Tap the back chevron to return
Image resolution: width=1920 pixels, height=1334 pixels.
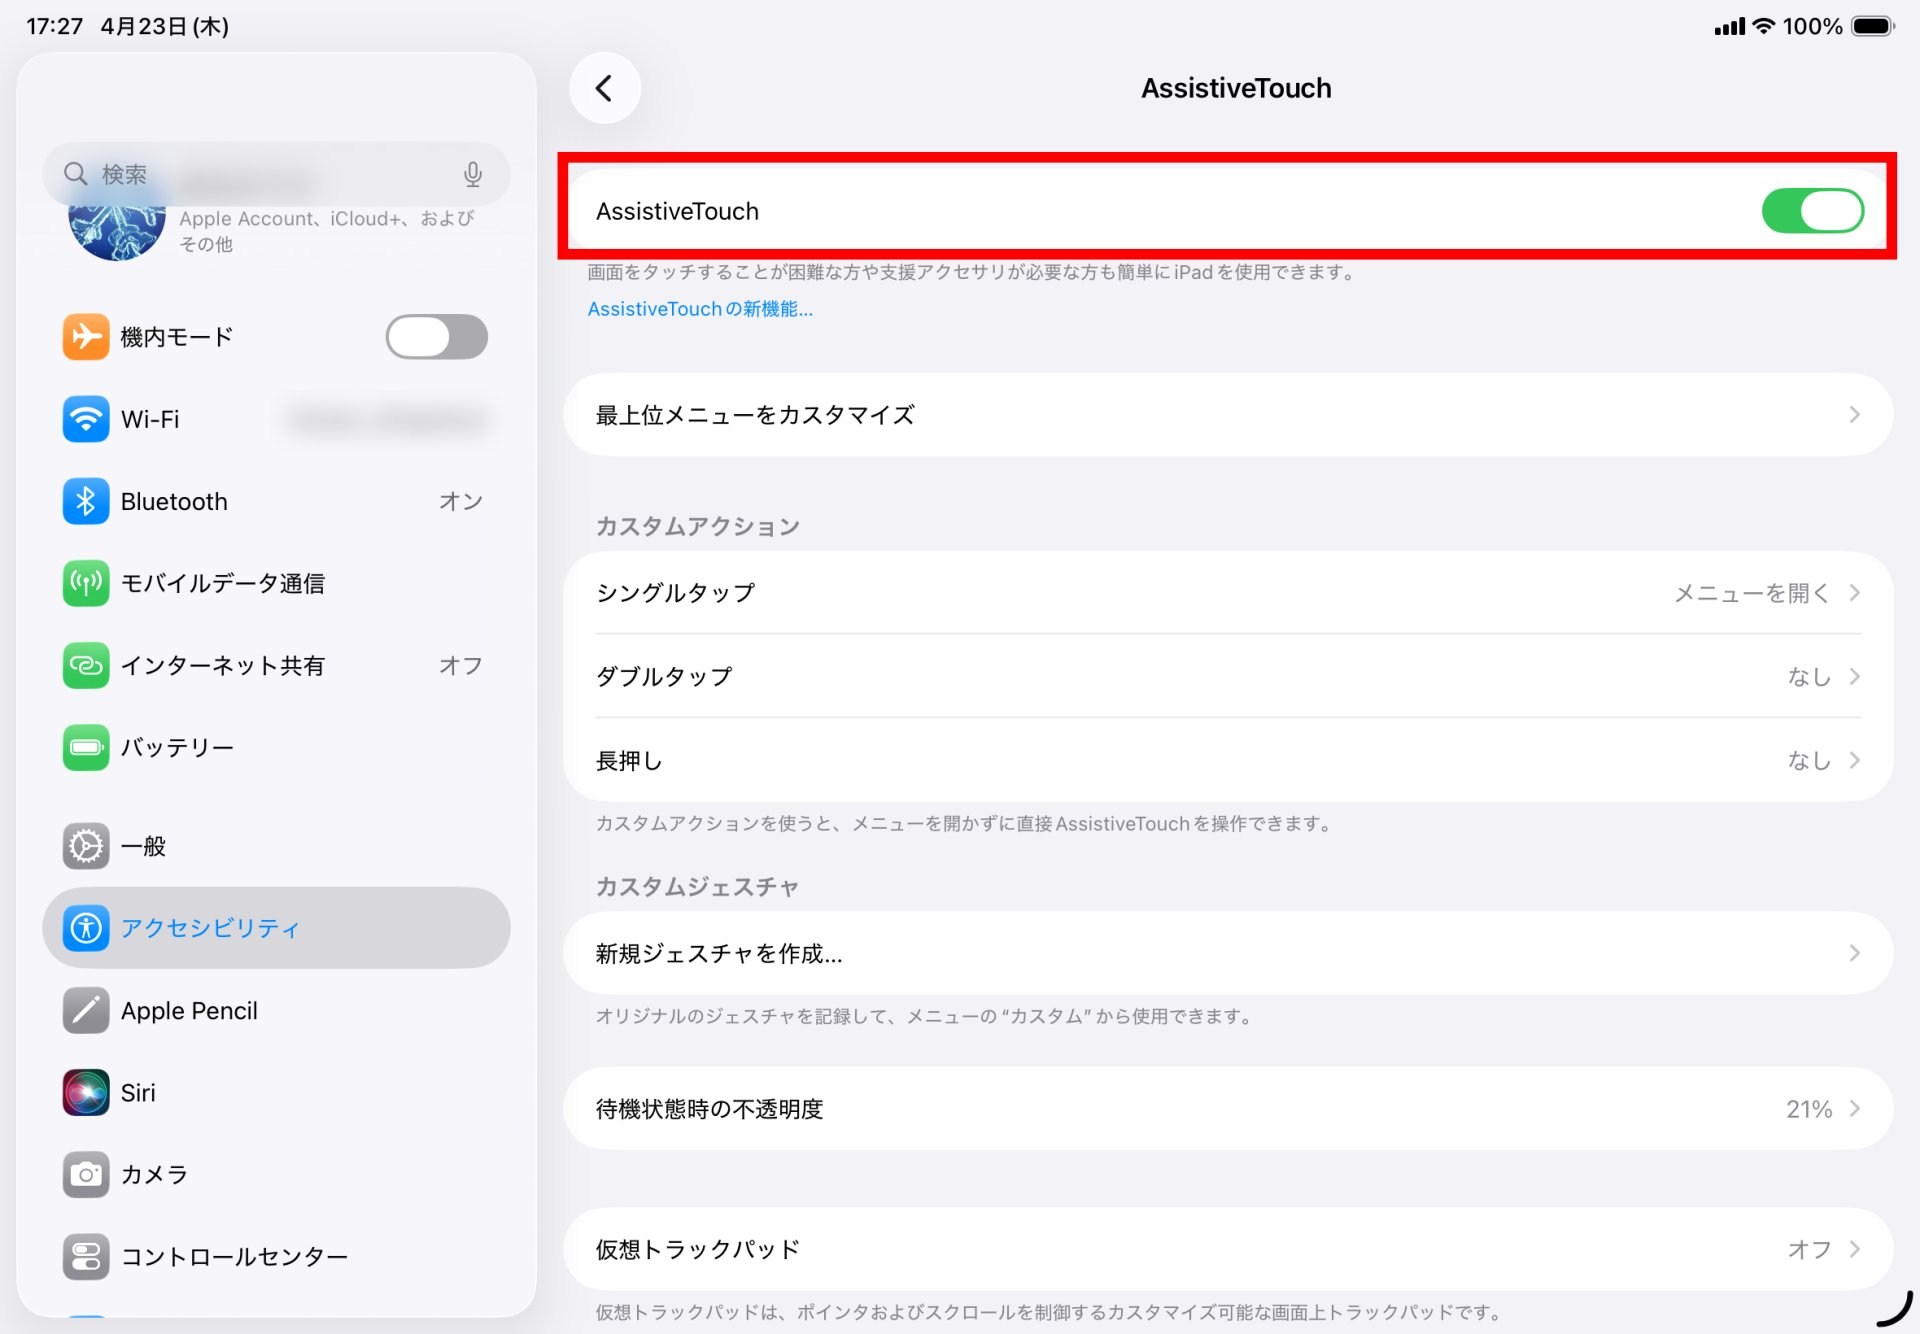(x=604, y=88)
